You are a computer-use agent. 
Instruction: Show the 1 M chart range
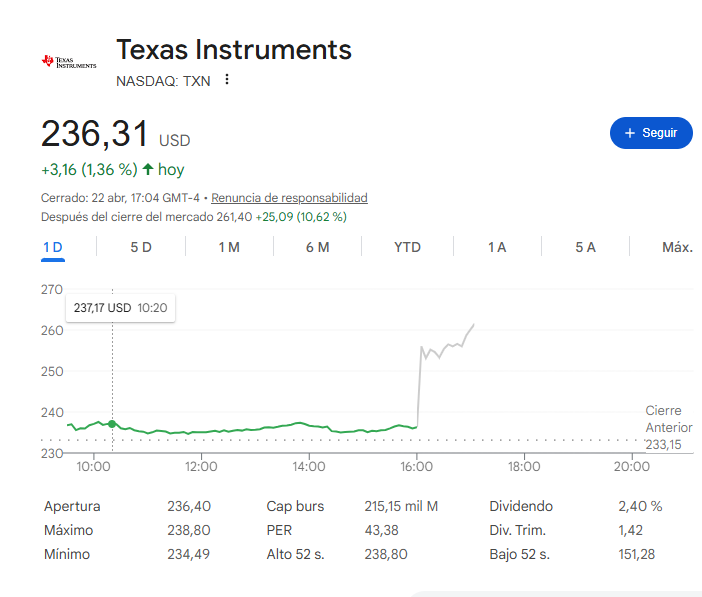[229, 247]
